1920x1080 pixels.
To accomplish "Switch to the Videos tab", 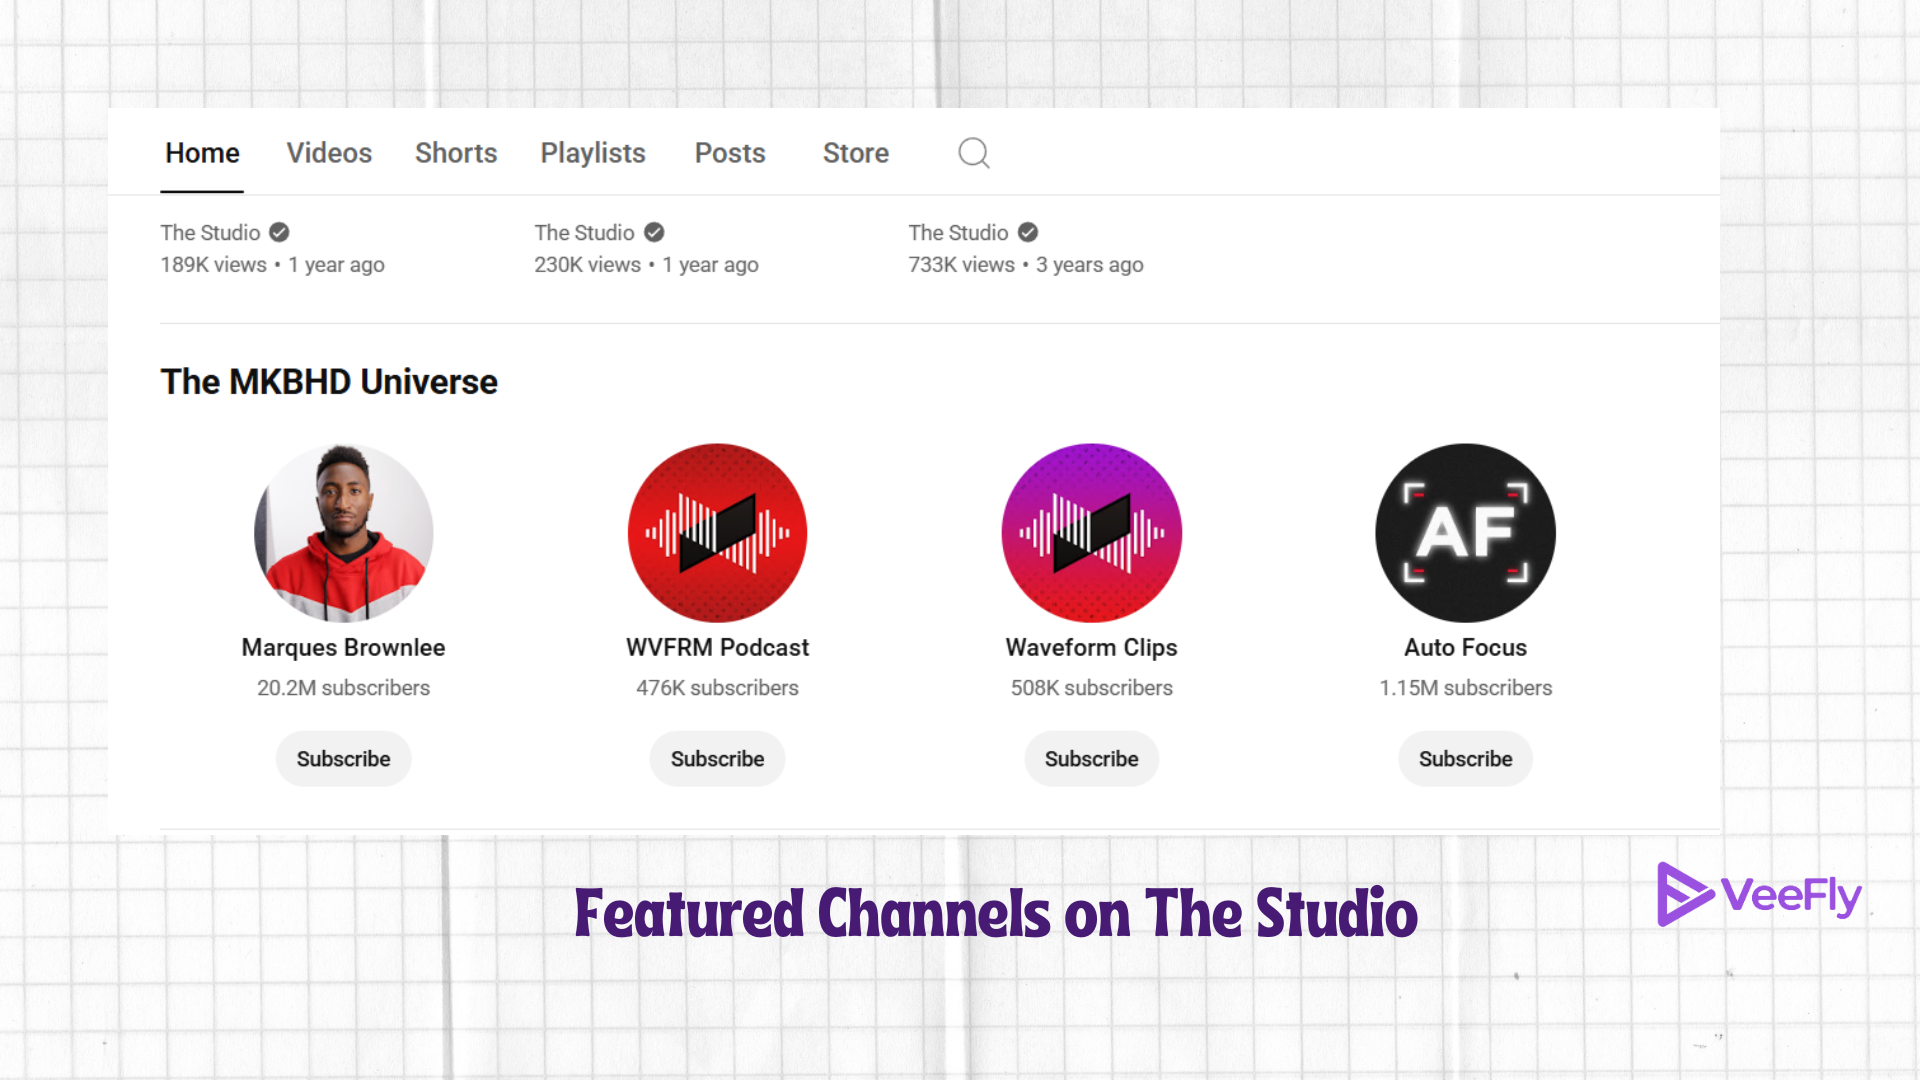I will point(329,153).
